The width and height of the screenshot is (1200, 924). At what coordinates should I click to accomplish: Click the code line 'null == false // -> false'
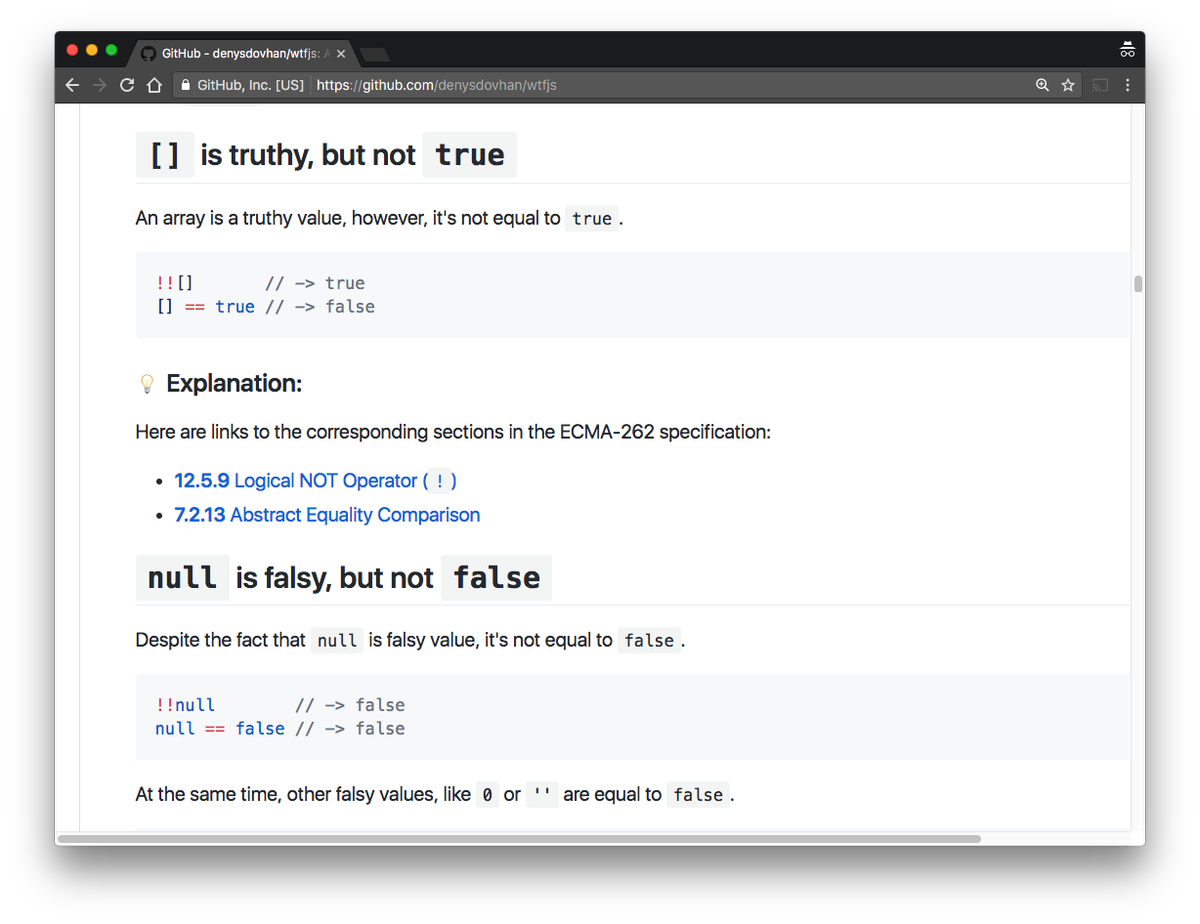(x=280, y=729)
